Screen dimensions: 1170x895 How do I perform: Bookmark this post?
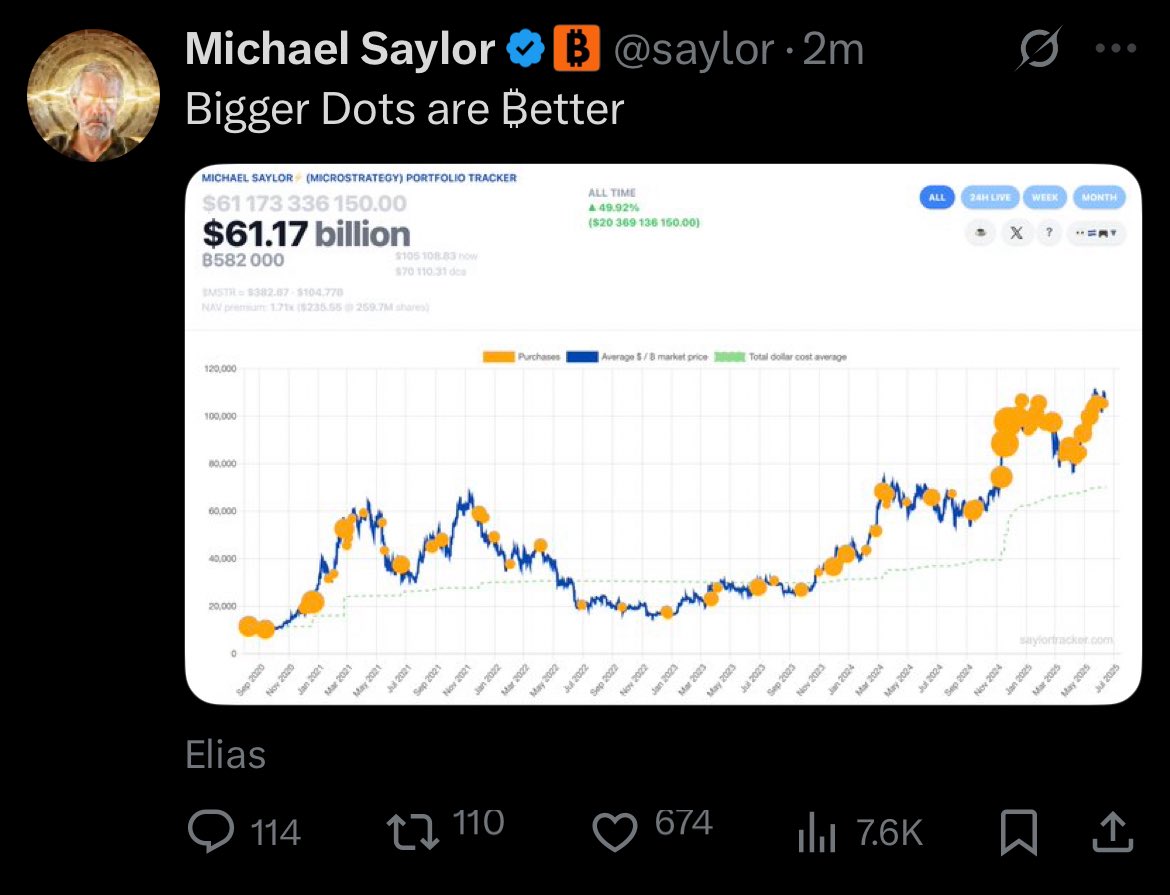[x=1019, y=832]
